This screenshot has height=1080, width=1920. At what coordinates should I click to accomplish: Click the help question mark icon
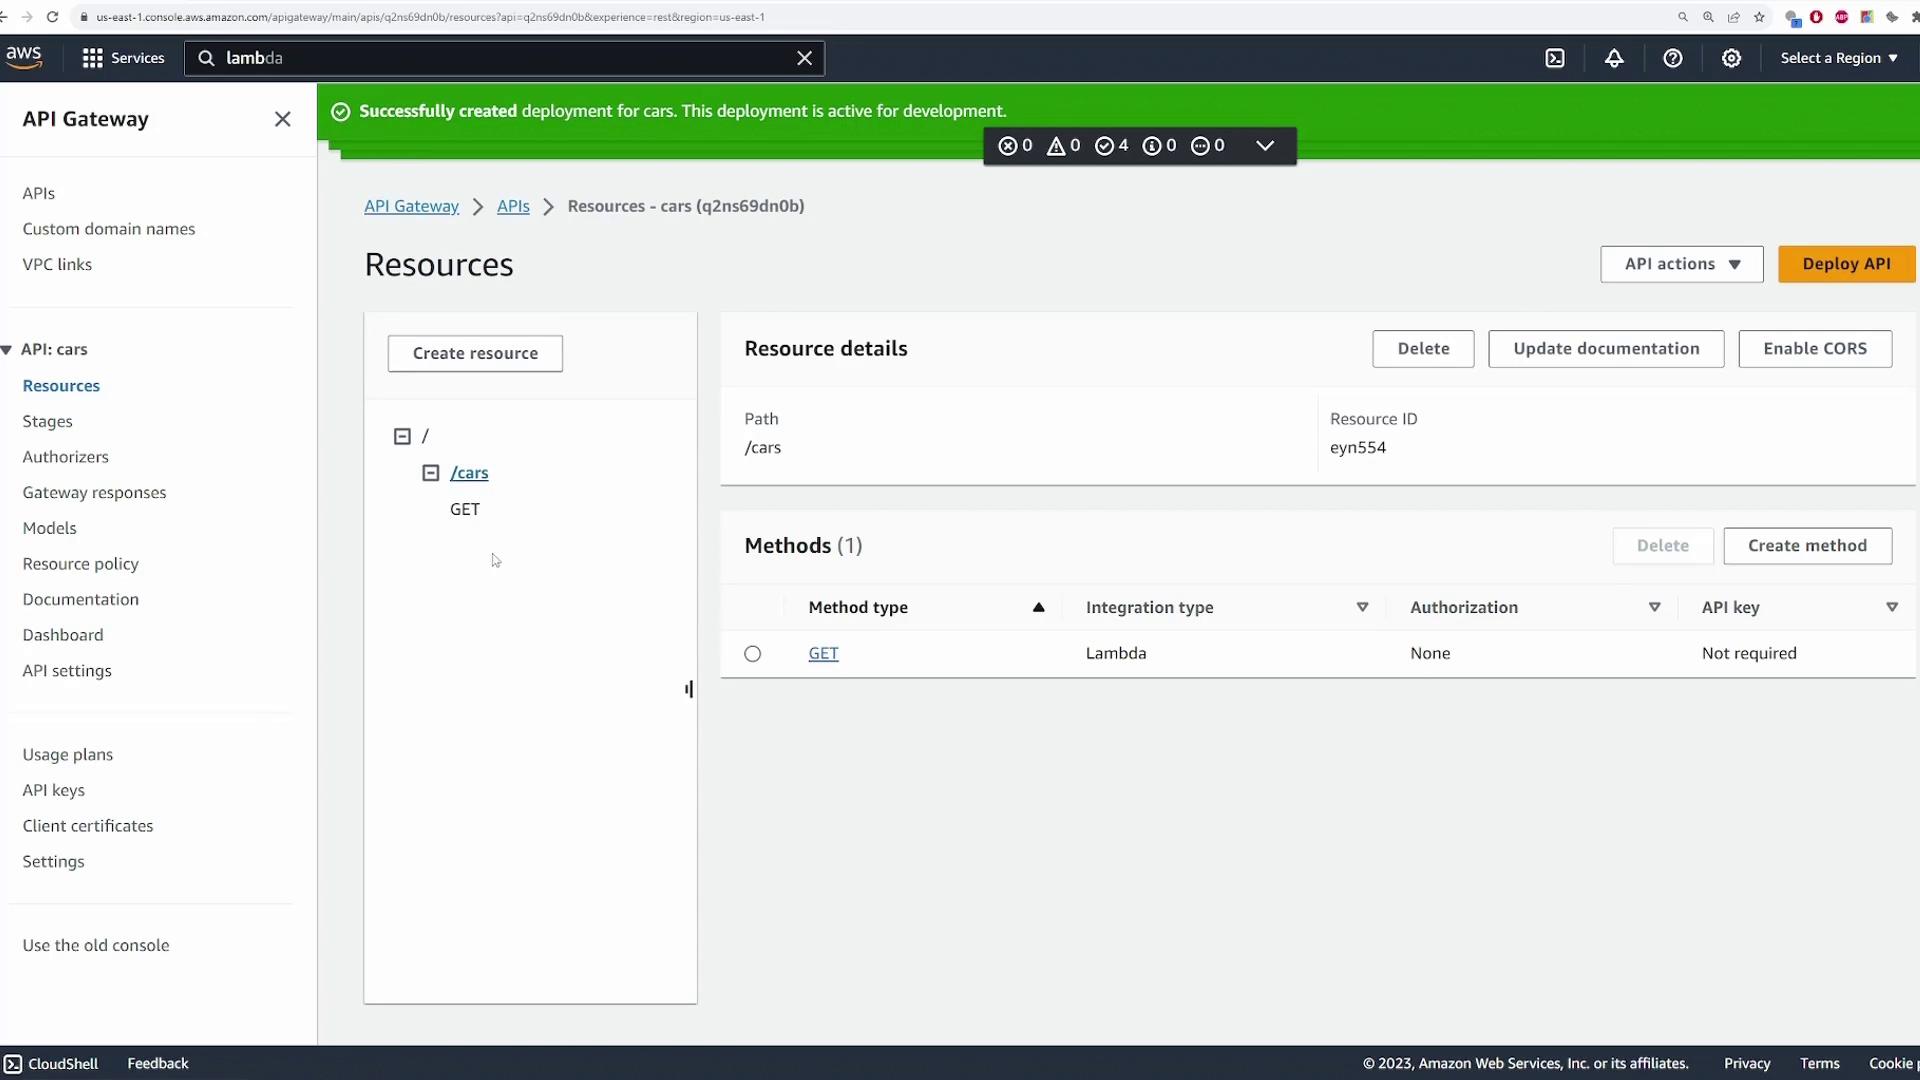point(1673,58)
